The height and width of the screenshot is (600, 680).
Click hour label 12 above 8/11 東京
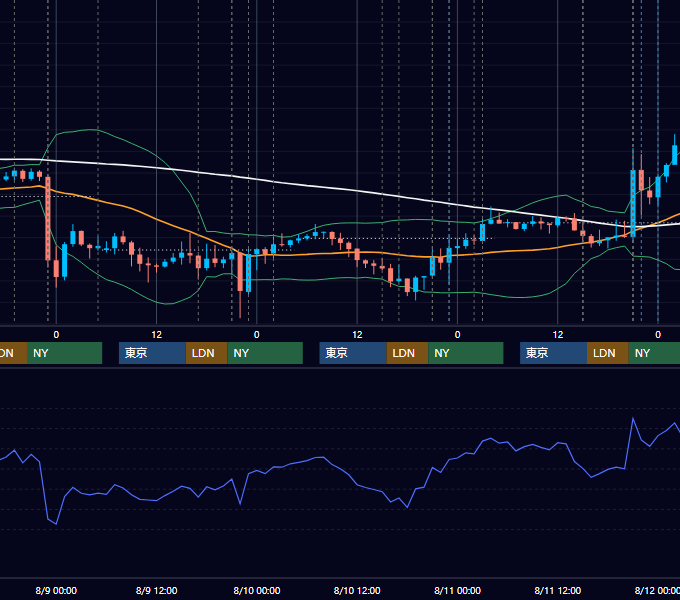pyautogui.click(x=558, y=335)
